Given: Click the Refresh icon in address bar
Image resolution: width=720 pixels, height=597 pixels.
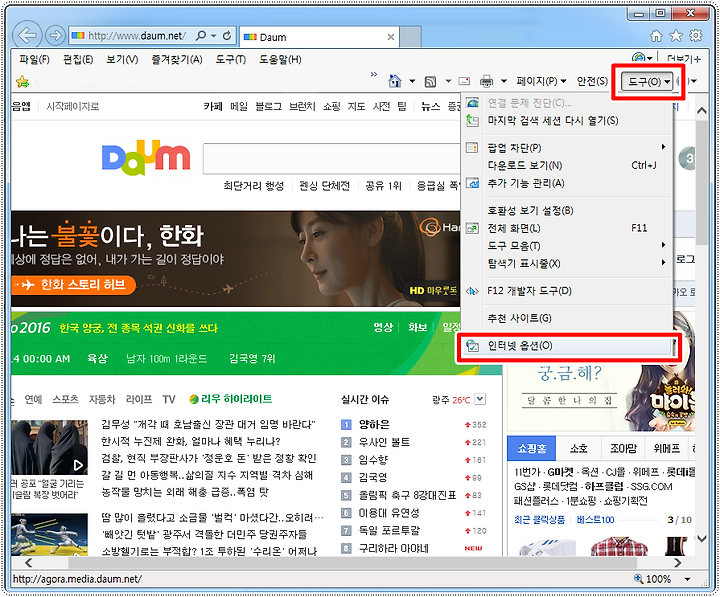Looking at the screenshot, I should (x=227, y=36).
